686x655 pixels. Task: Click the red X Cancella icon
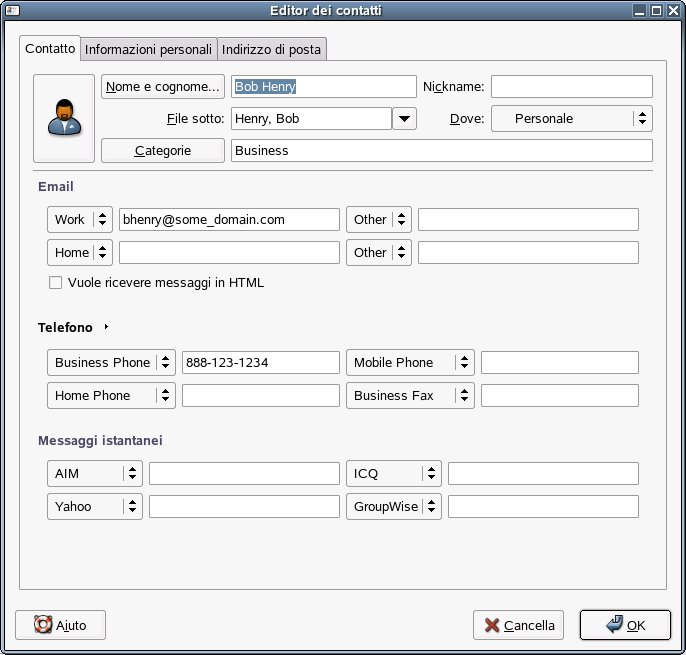492,625
